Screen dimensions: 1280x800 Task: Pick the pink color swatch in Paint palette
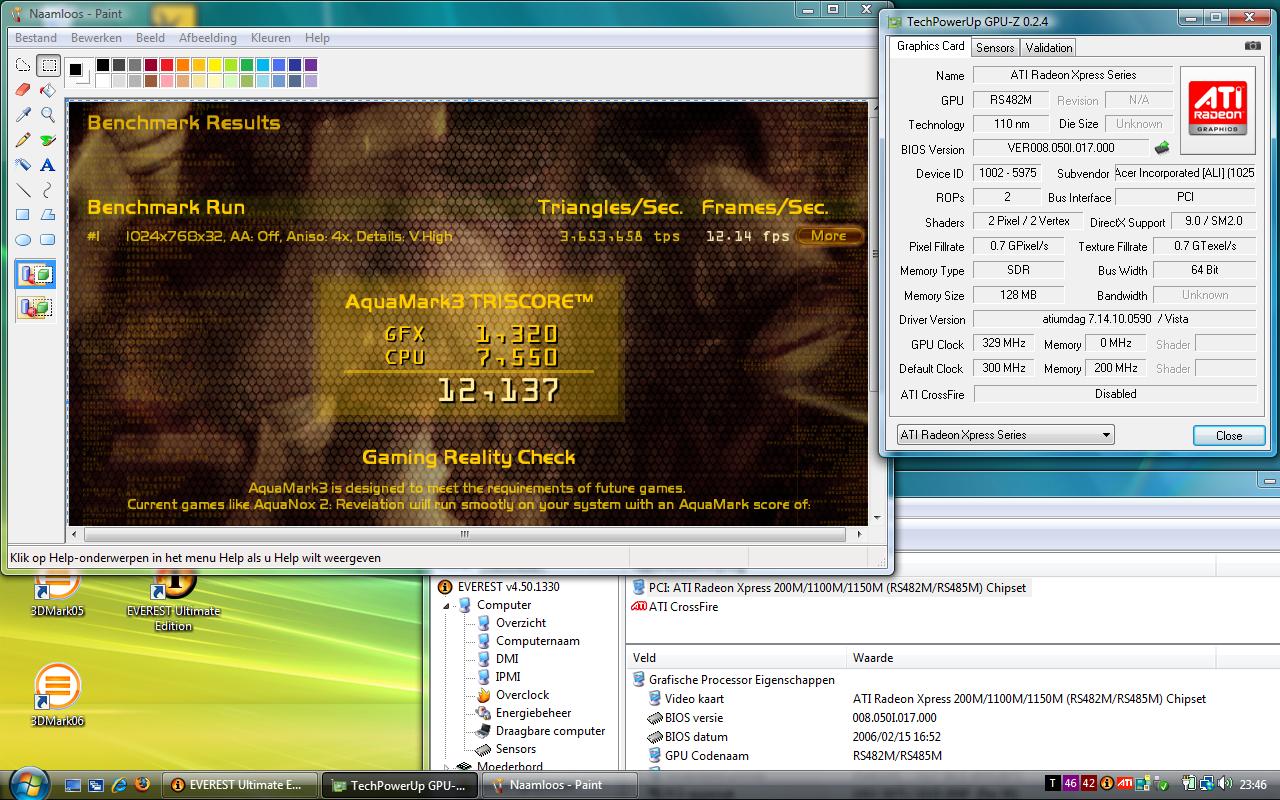pos(166,81)
